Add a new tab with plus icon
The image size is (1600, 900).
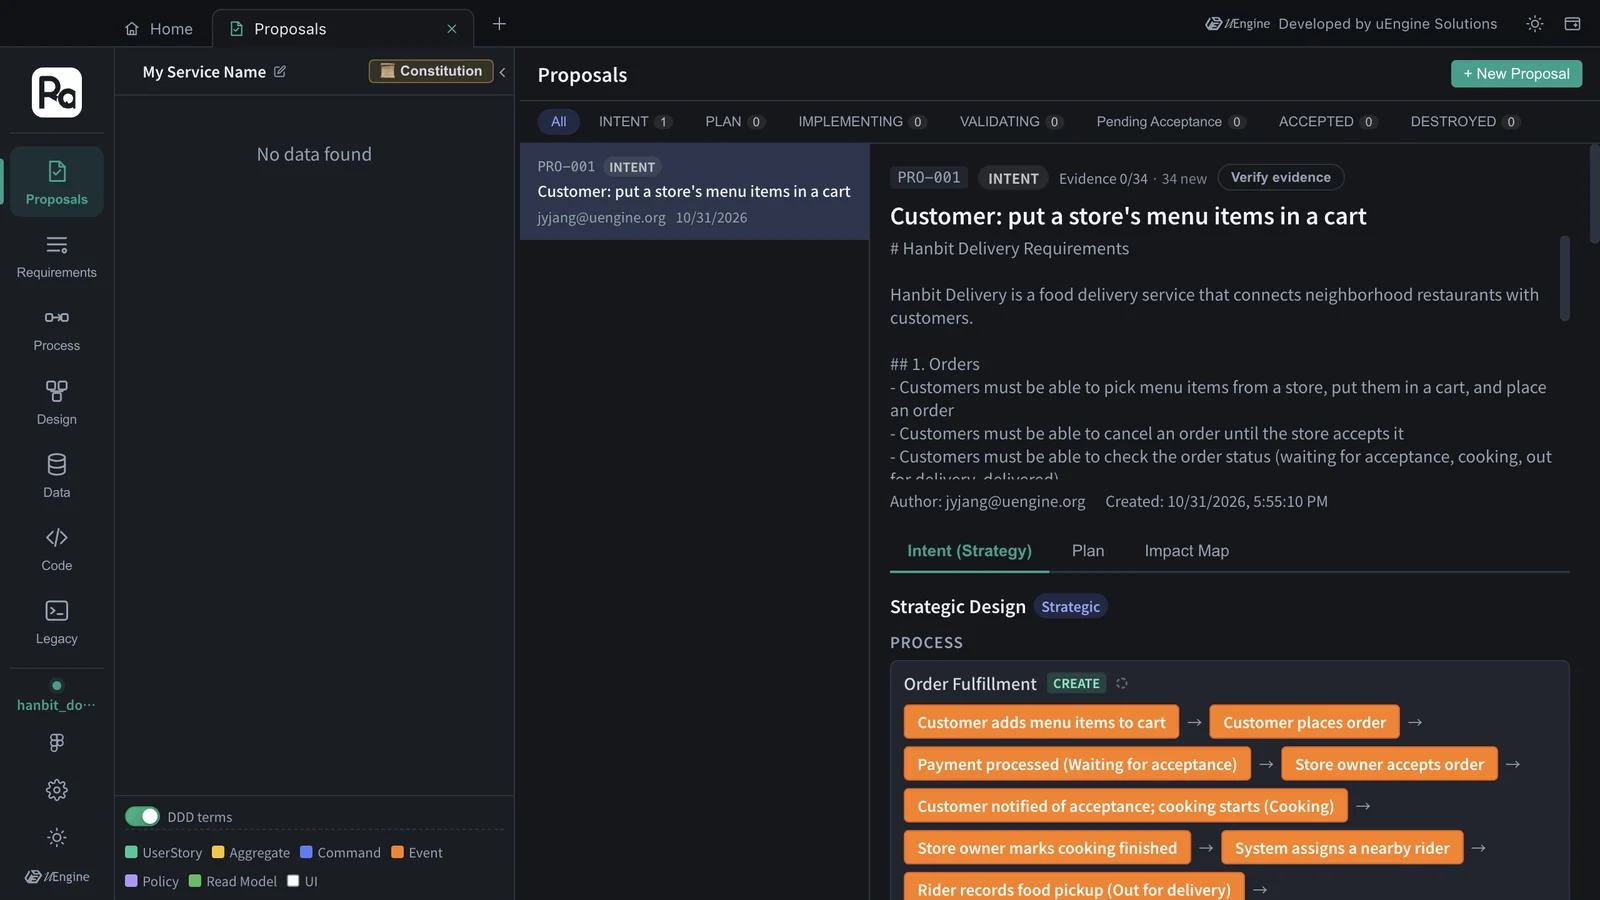click(499, 24)
